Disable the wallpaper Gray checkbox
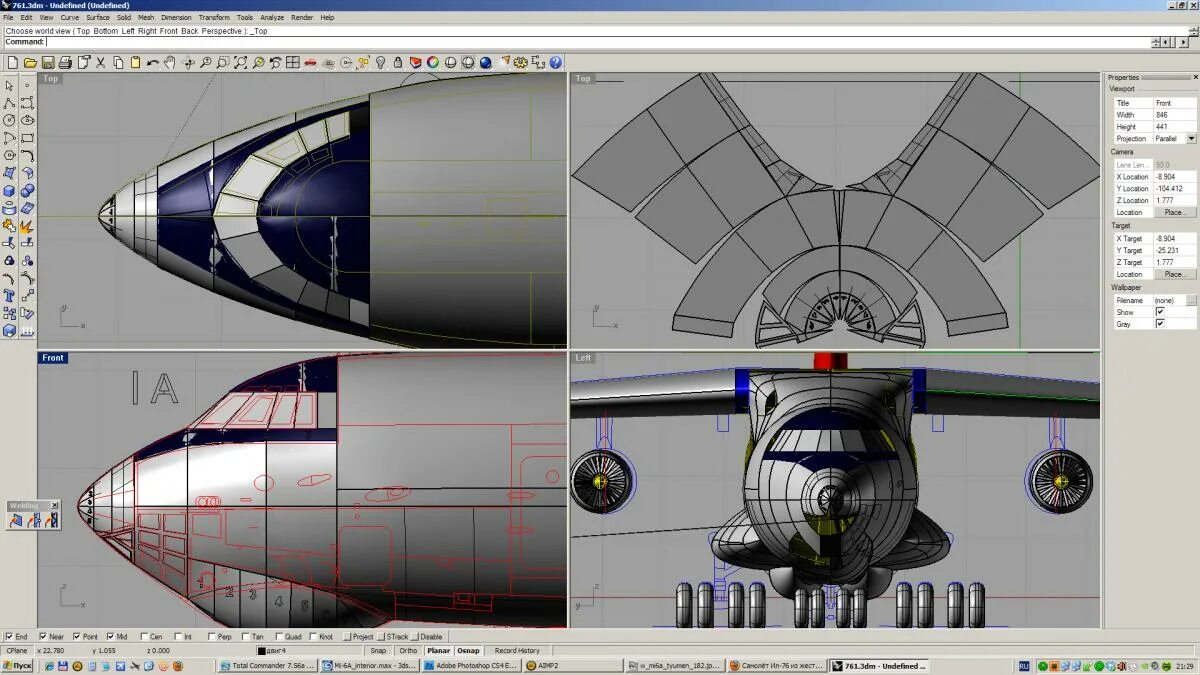 pos(1160,324)
